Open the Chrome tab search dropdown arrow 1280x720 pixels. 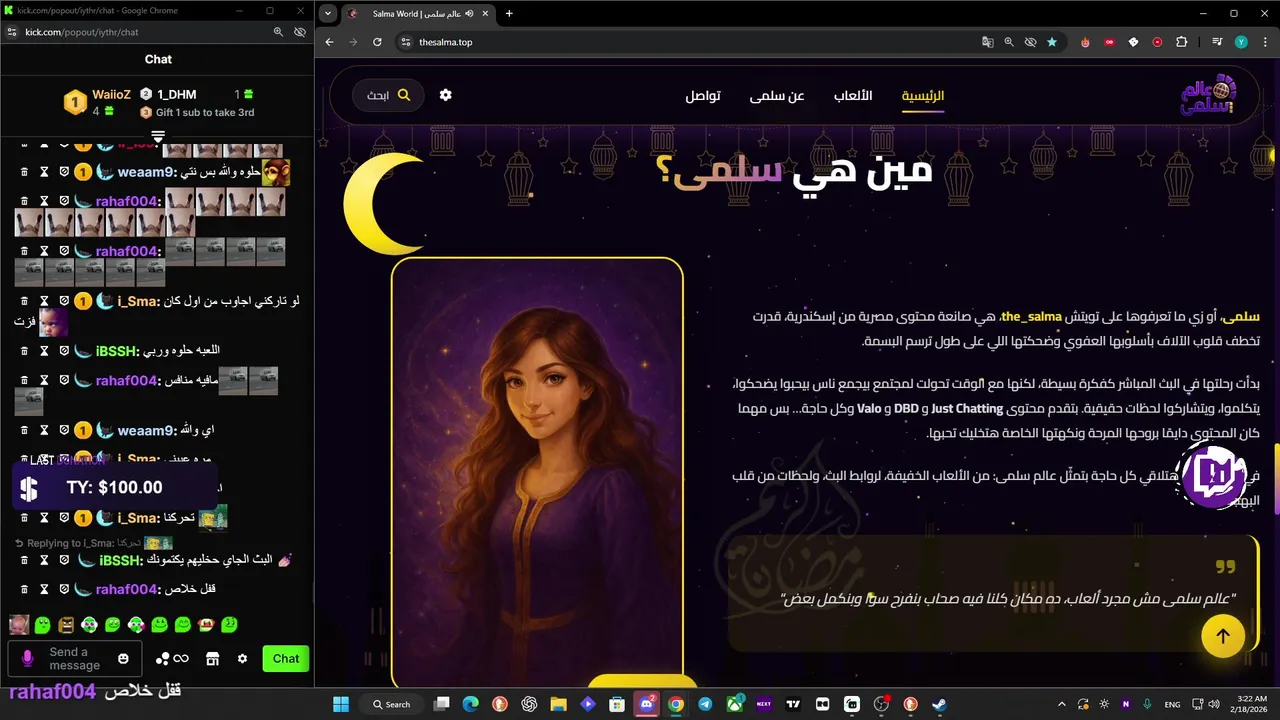coord(328,14)
